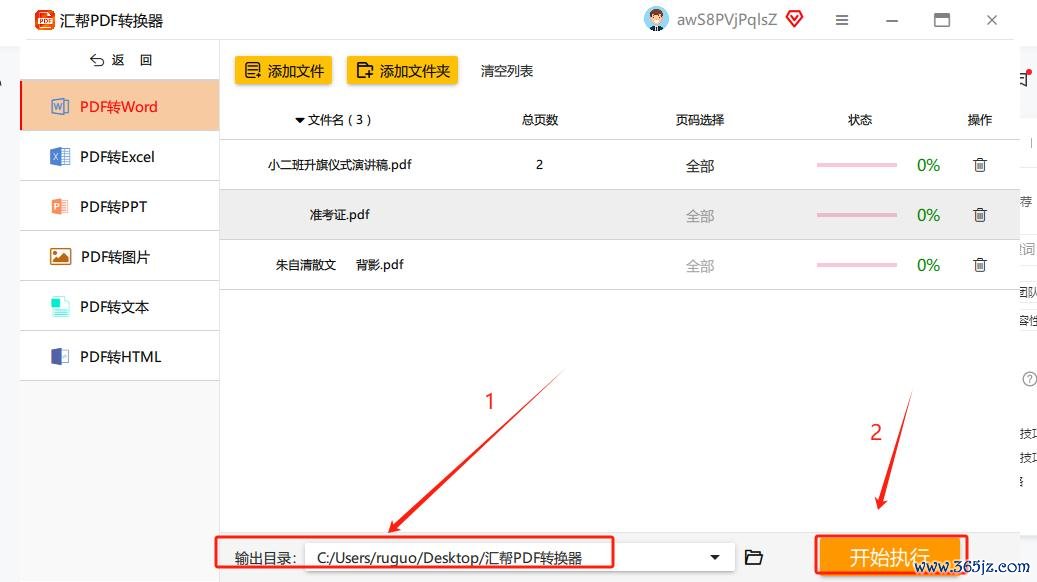
Task: Switch to the PDF转图片 tab
Action: click(120, 257)
